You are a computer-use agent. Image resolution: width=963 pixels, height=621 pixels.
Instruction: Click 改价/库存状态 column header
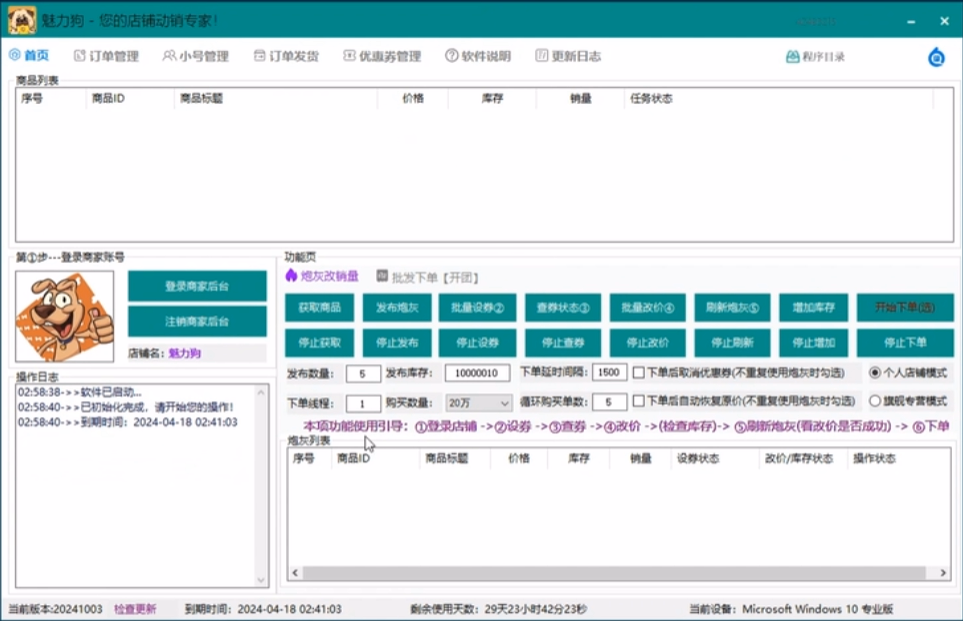798,458
